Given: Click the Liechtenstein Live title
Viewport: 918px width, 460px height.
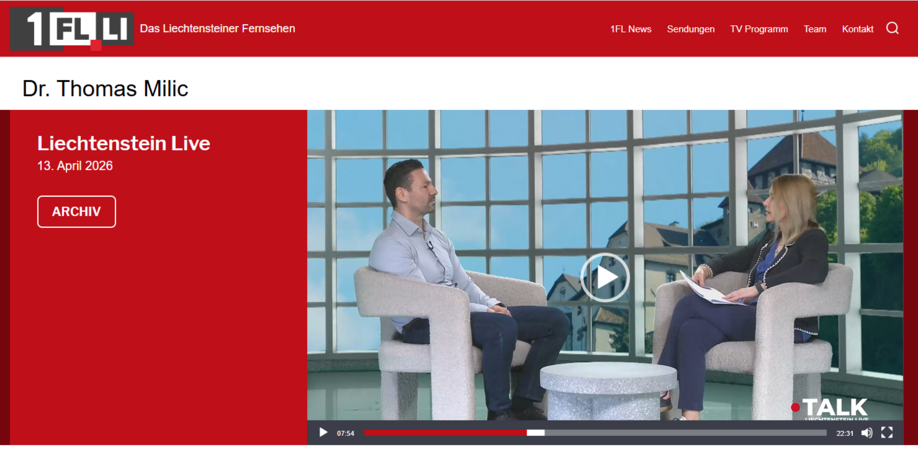Looking at the screenshot, I should pos(124,143).
